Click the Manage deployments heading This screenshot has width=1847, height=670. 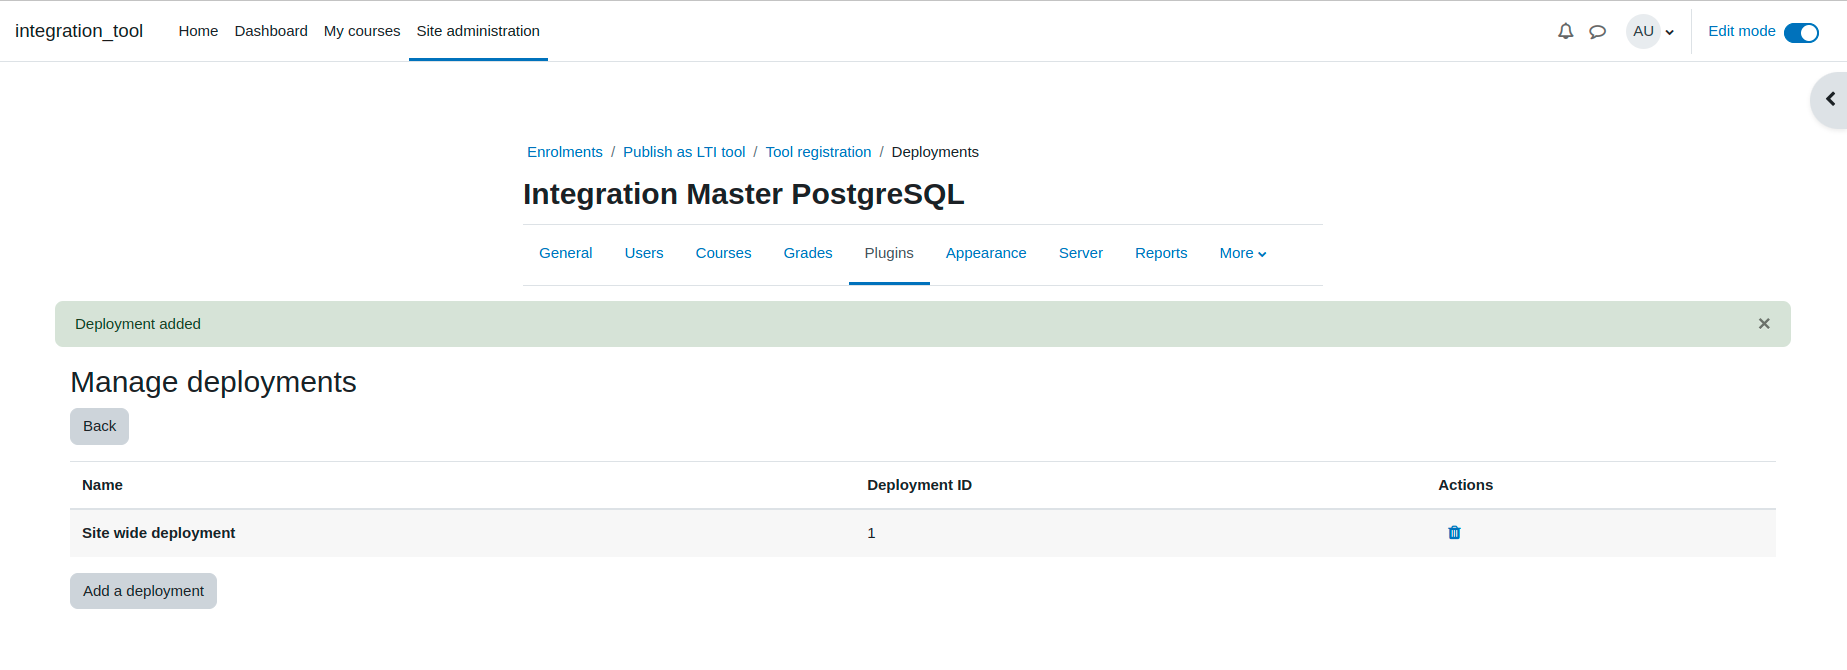213,382
